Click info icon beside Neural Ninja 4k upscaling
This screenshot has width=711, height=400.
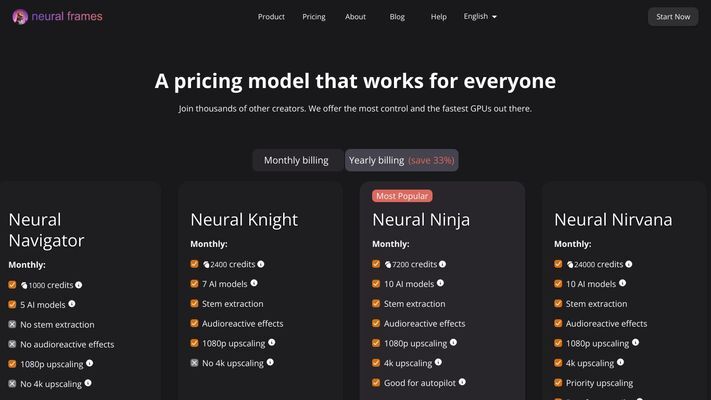[438, 362]
